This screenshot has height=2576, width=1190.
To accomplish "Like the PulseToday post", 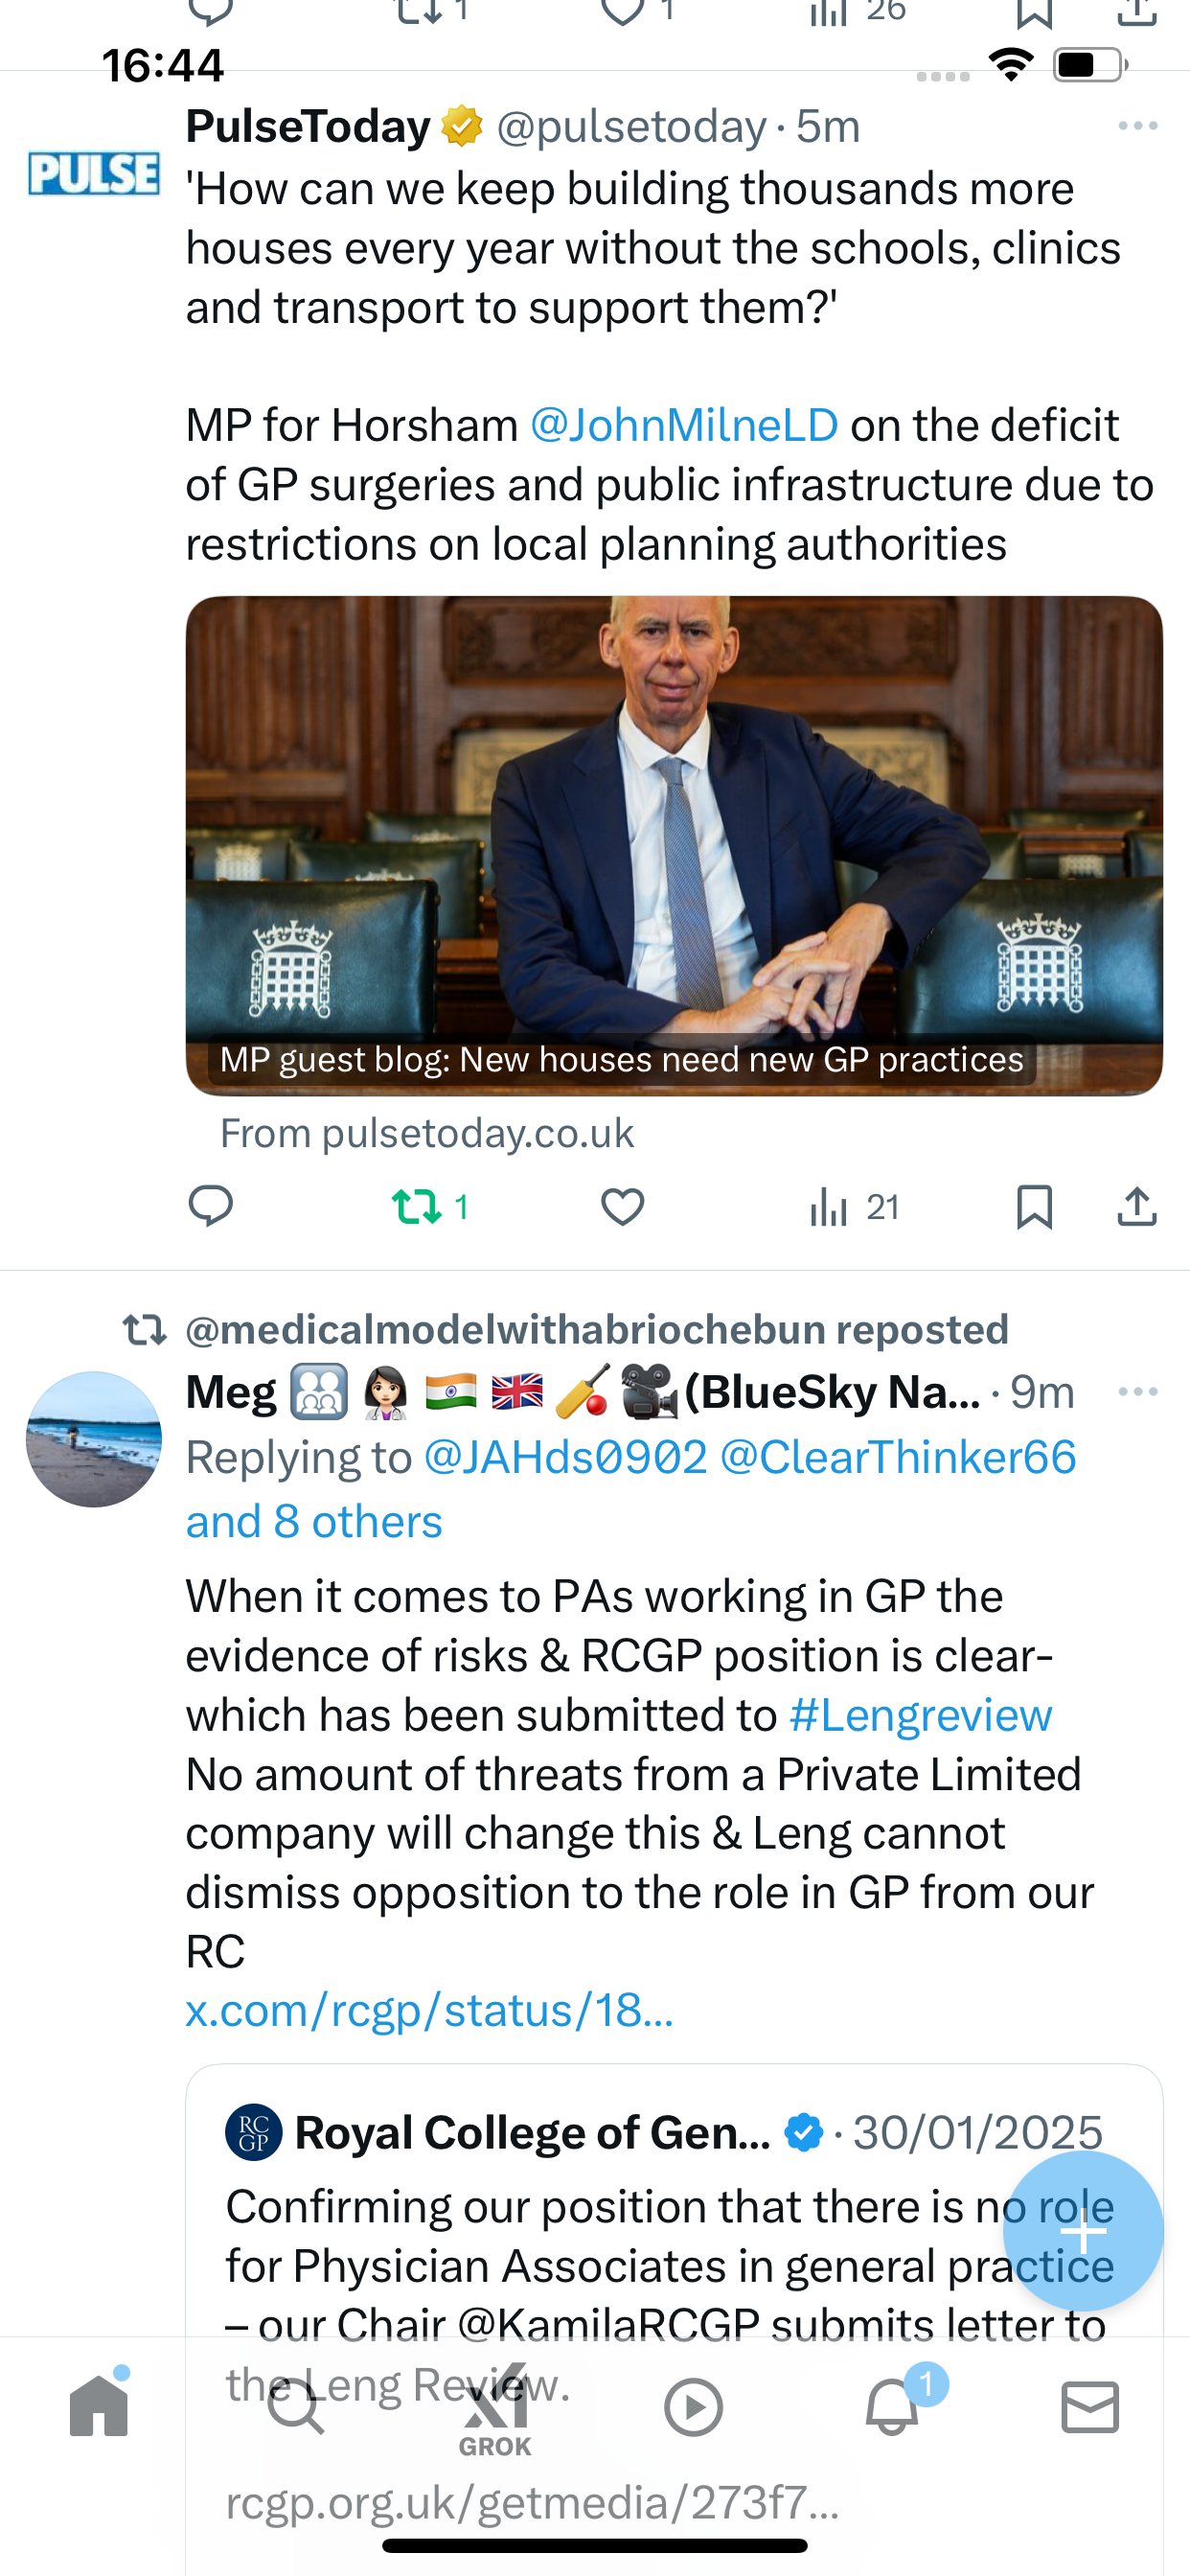I will coord(622,1207).
